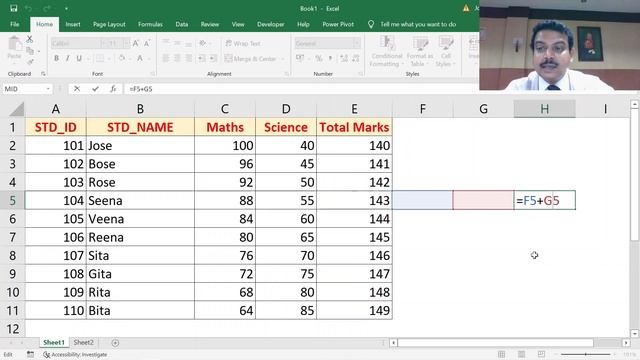Click the Redo arrow in title bar
640x360 pixels.
47,8
